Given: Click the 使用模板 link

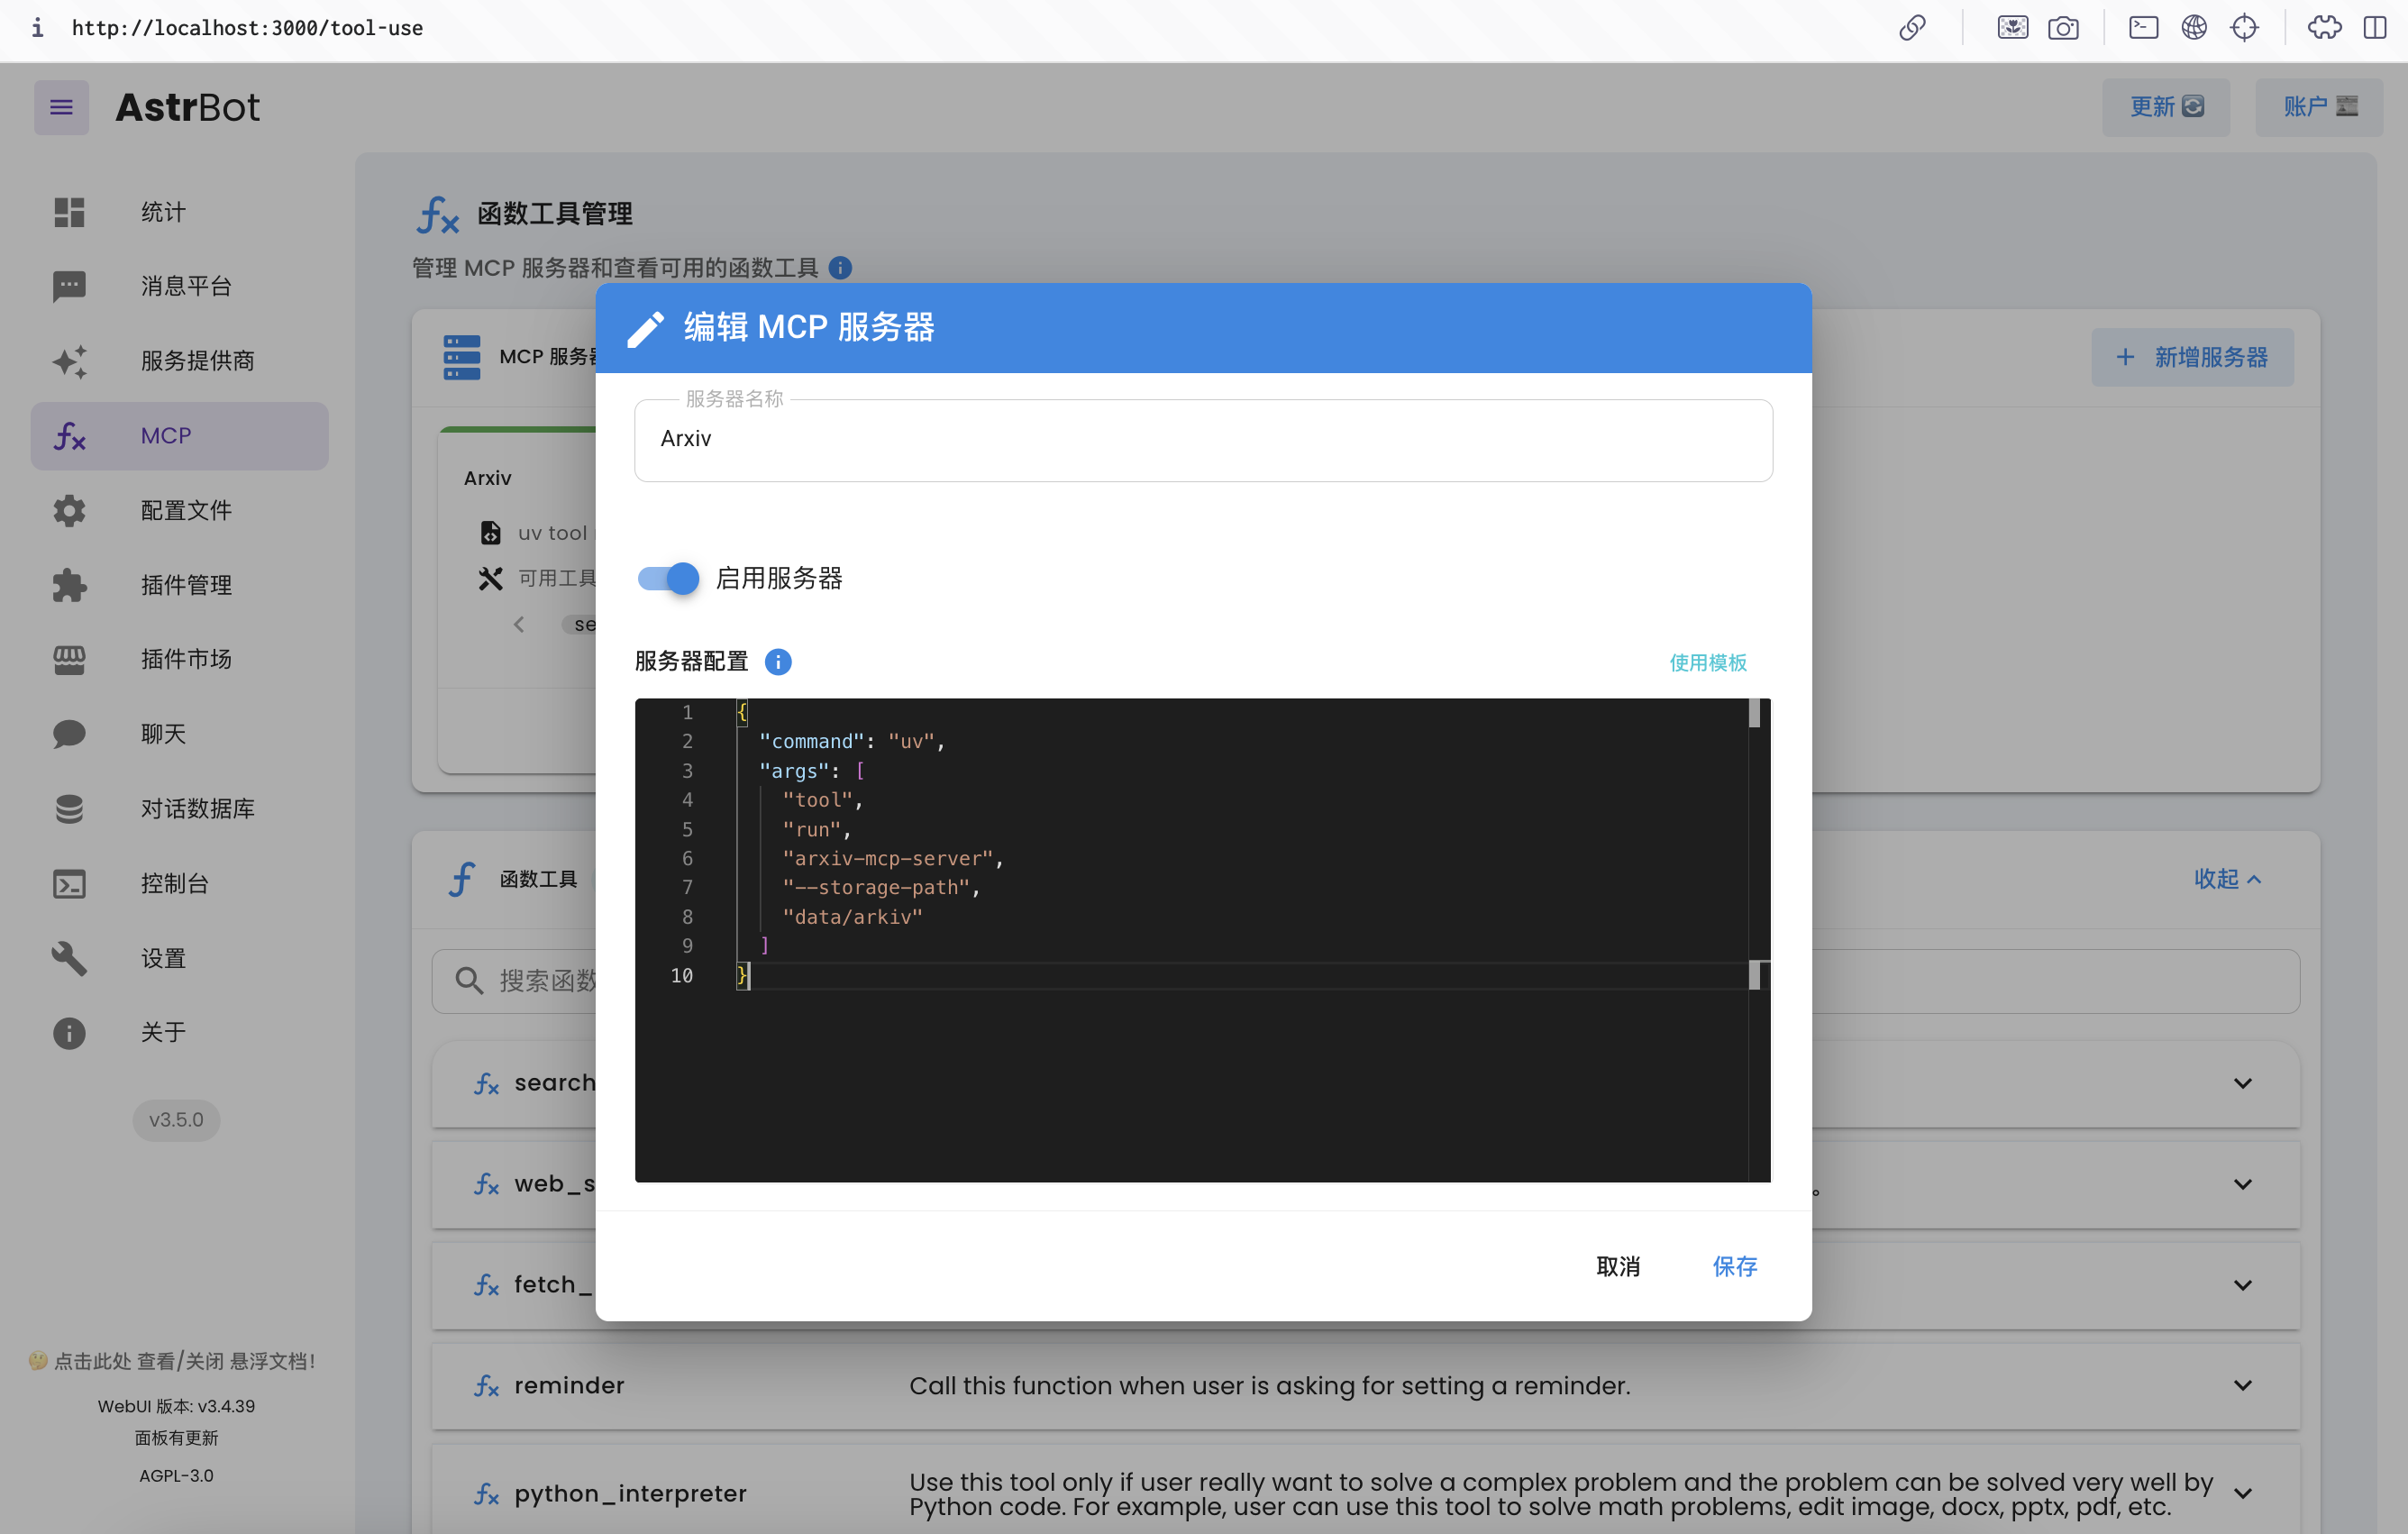Looking at the screenshot, I should pyautogui.click(x=1707, y=662).
